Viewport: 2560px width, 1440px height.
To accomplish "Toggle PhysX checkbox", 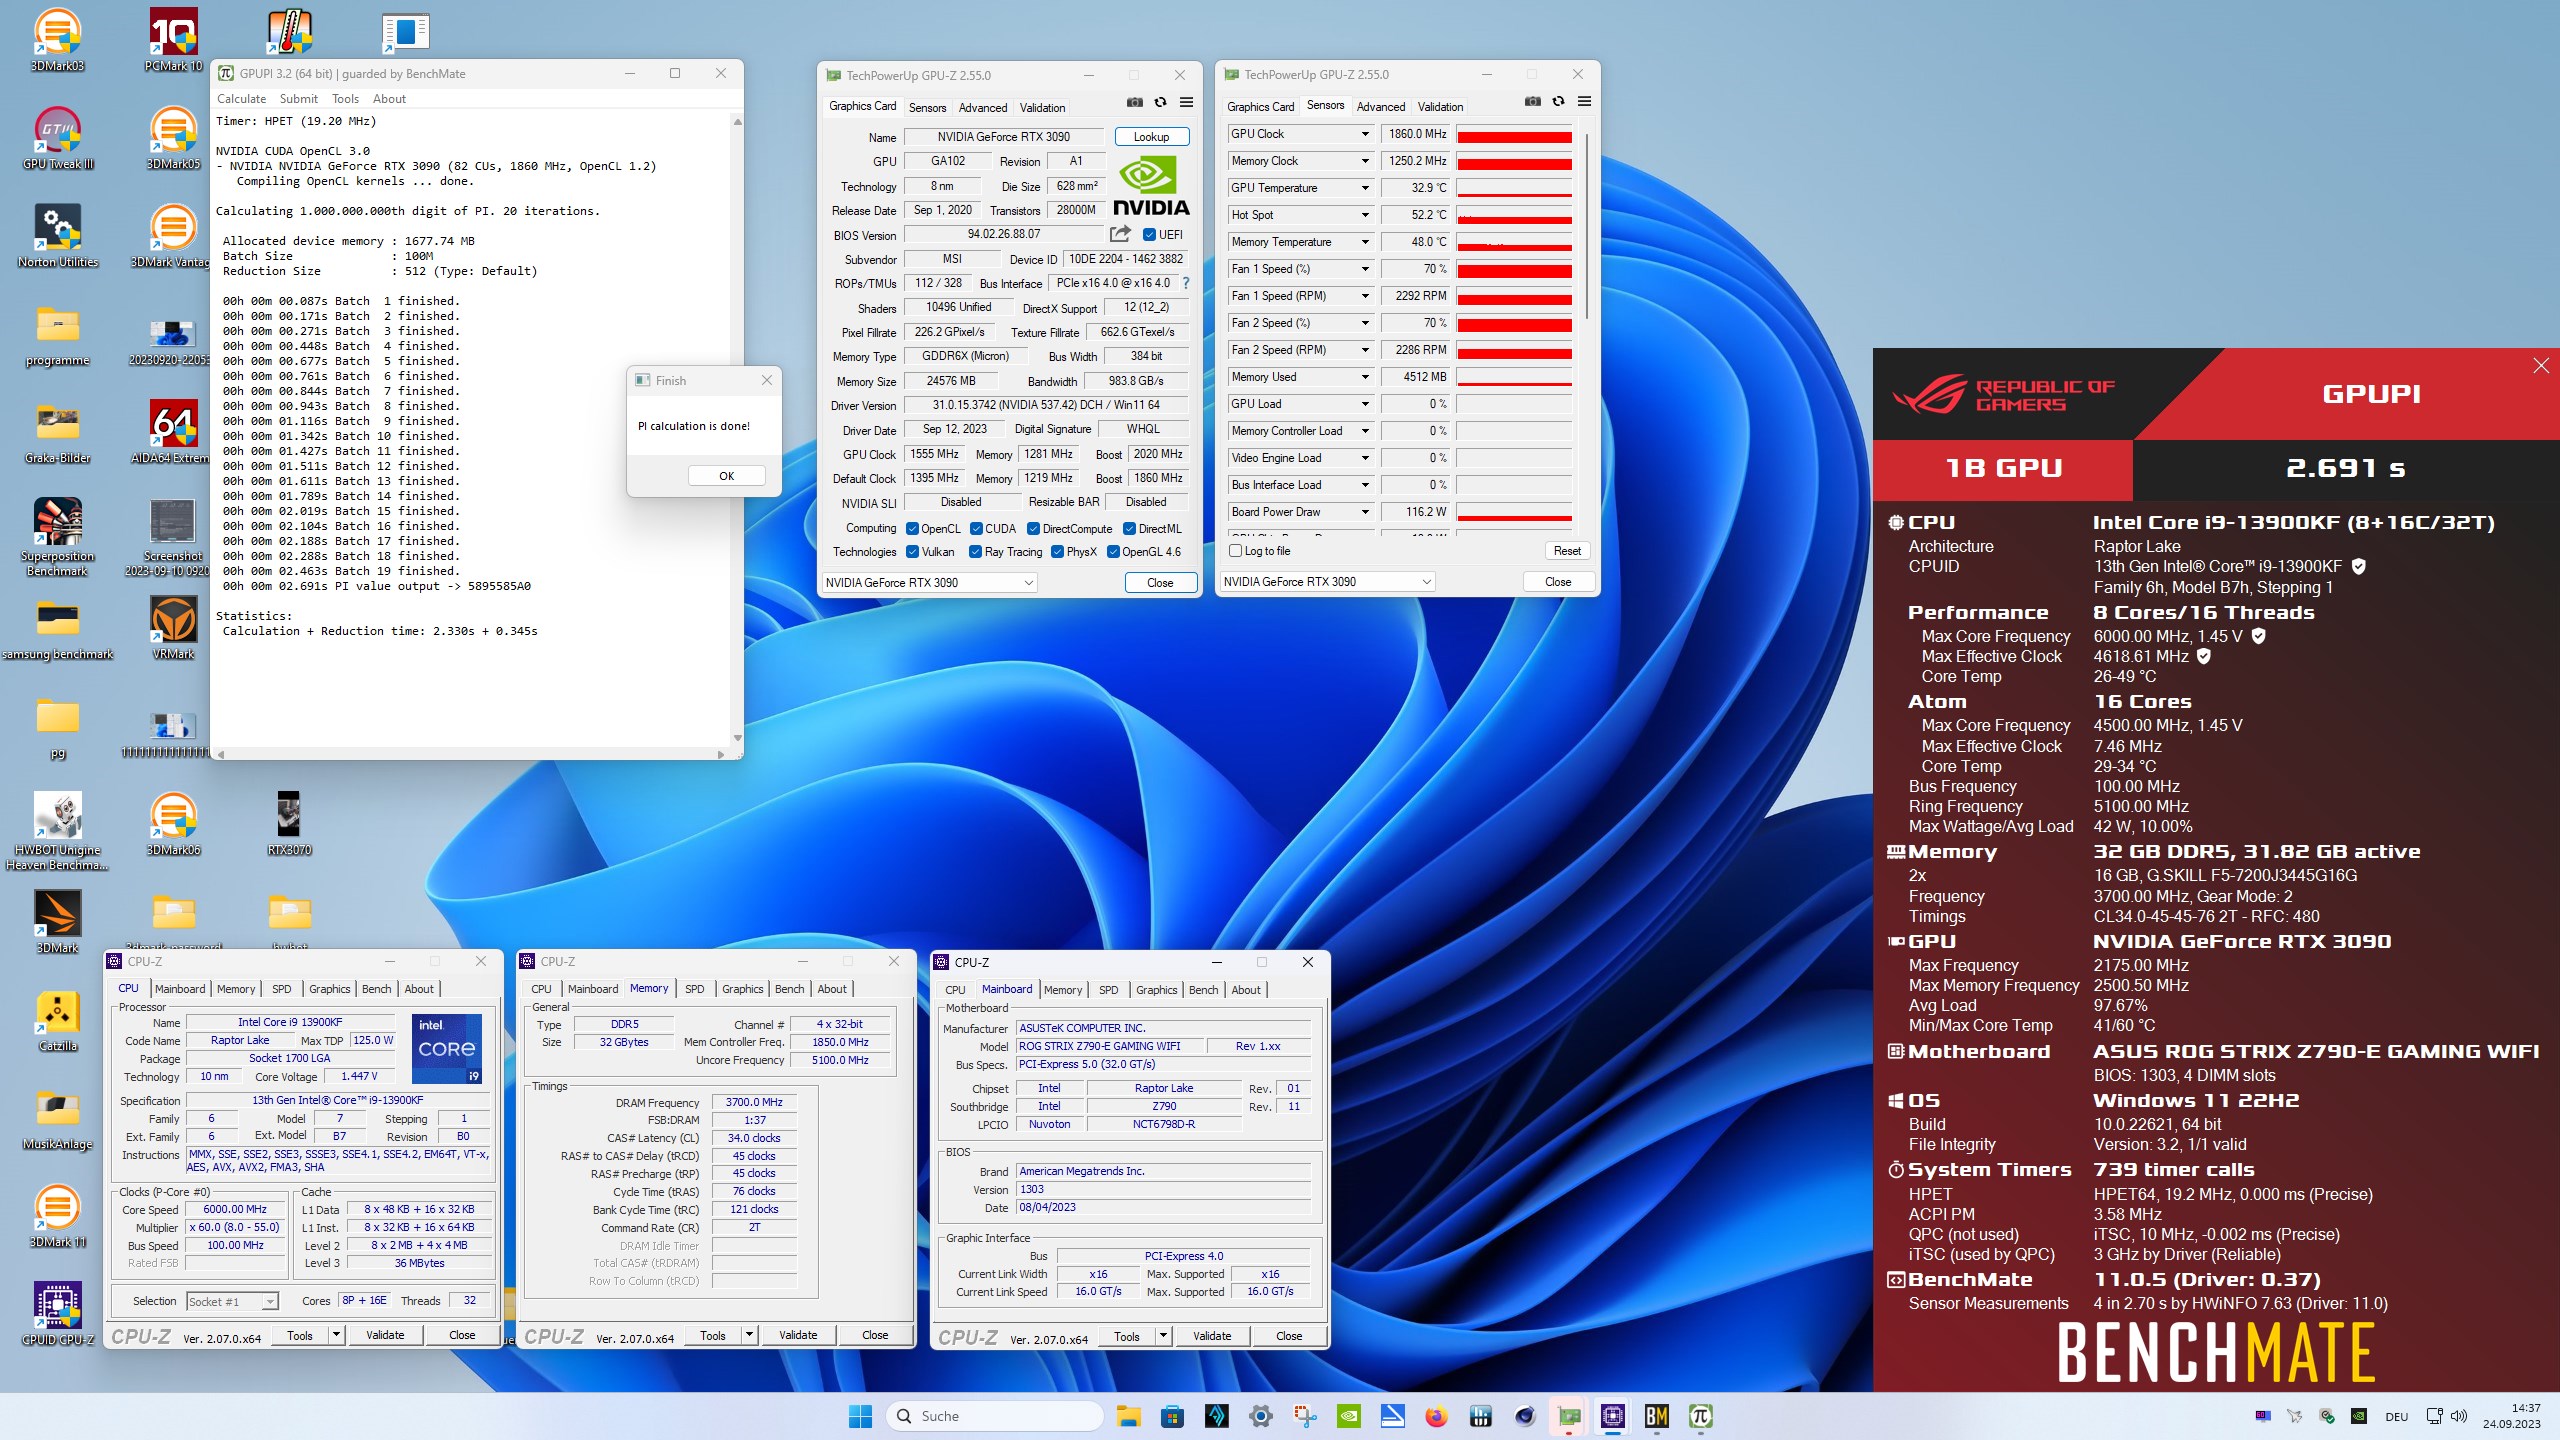I will tap(1057, 552).
